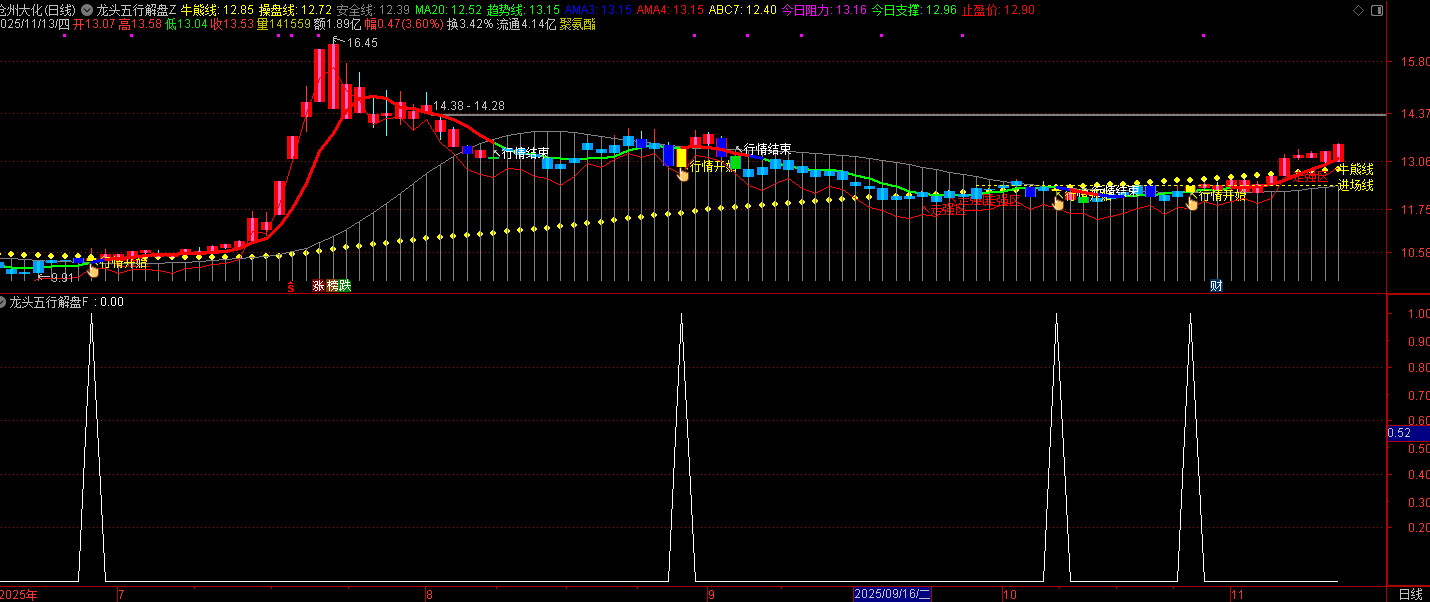Click the 聚氨酯 sector label
The height and width of the screenshot is (602, 1430).
tap(578, 24)
